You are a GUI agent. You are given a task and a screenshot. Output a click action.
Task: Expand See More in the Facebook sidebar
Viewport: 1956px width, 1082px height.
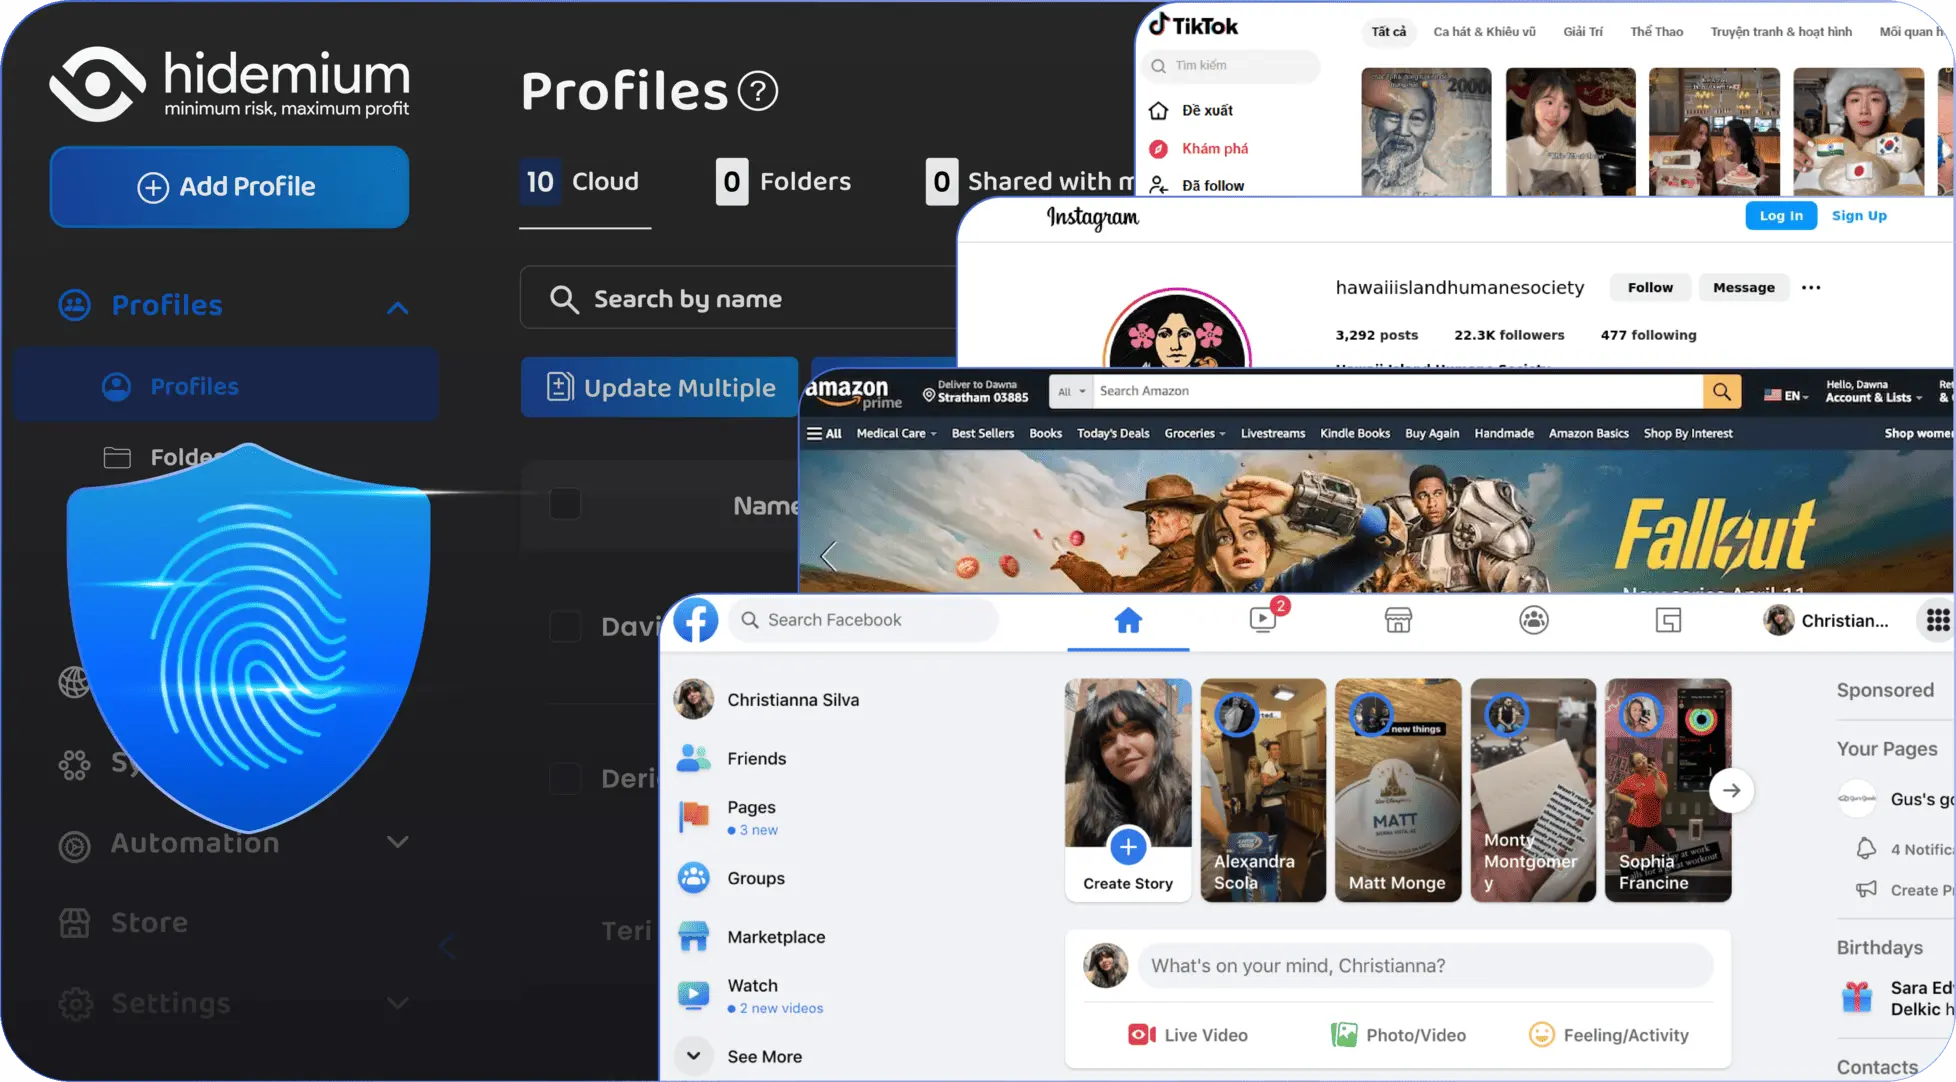pos(740,1056)
